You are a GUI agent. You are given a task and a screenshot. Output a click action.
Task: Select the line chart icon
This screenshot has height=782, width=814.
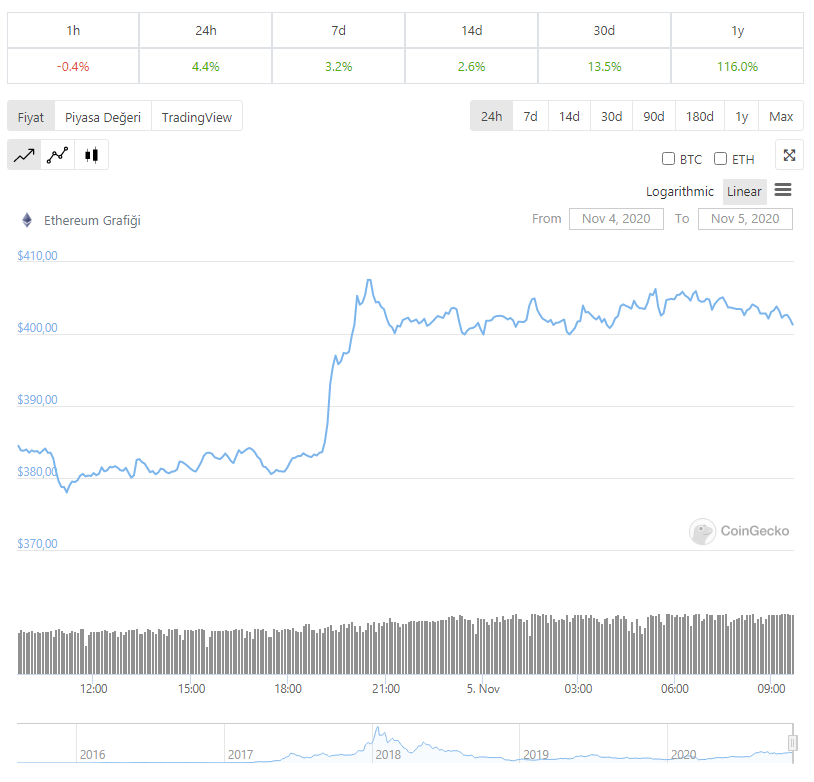pos(25,155)
